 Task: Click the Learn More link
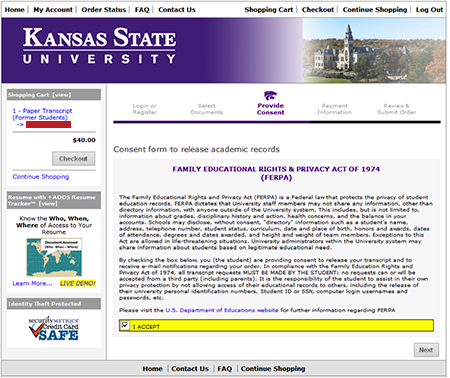32,283
